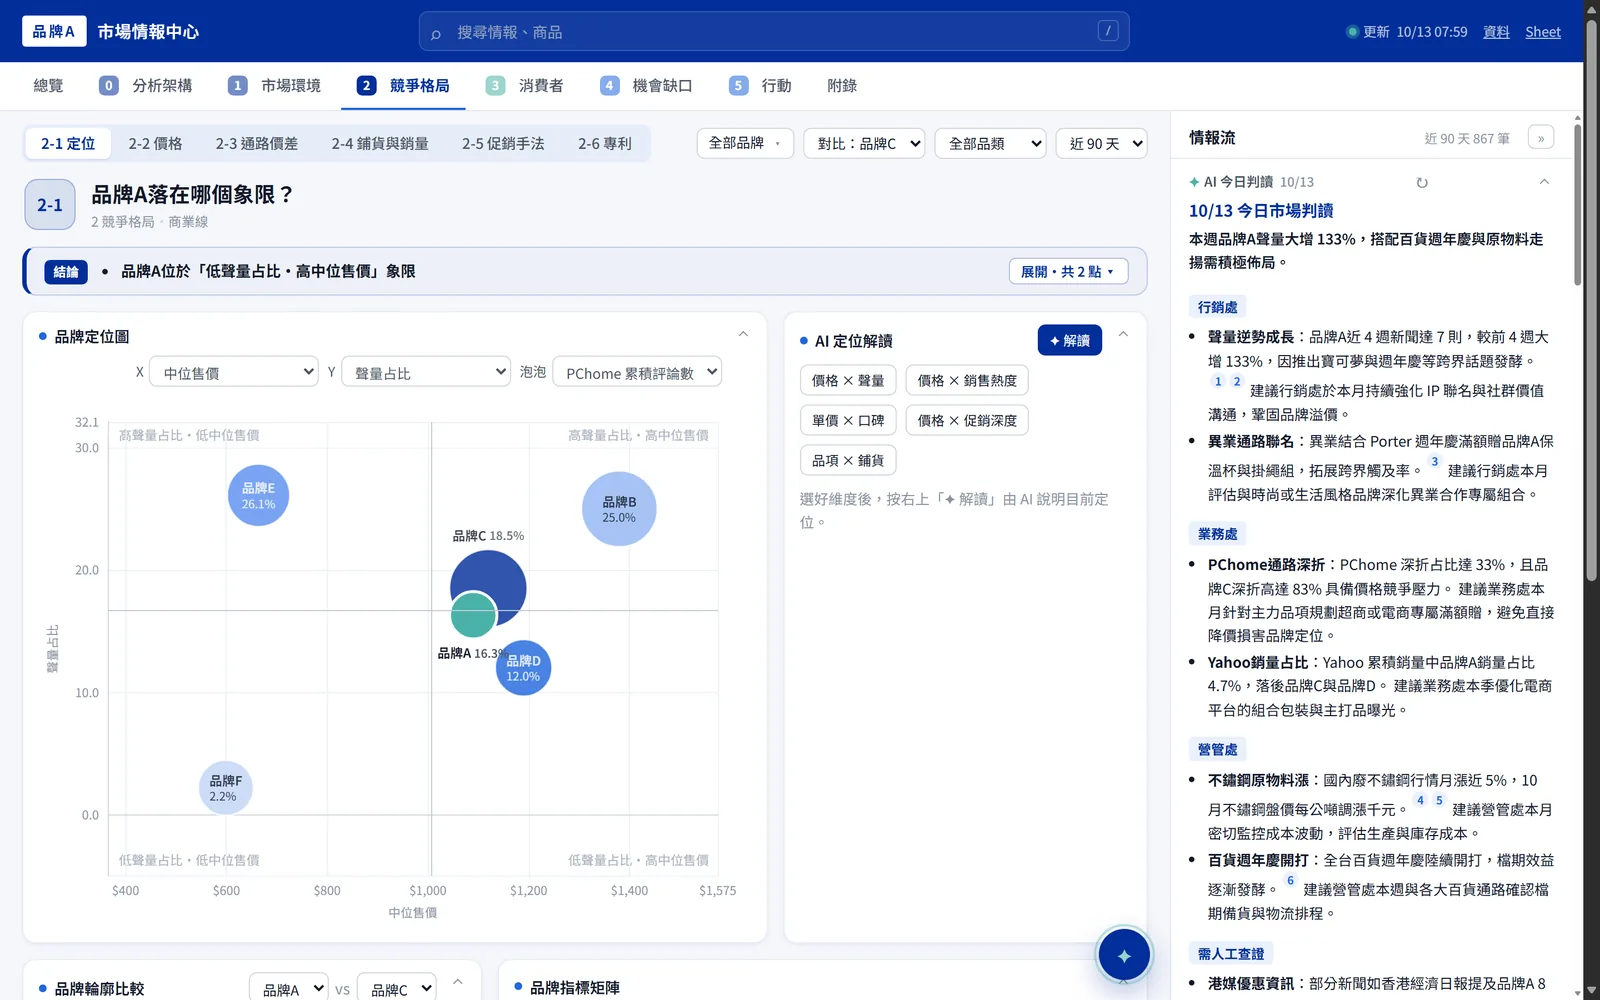The height and width of the screenshot is (1000, 1600).
Task: Collapse the AI 今日判讀 section
Action: [x=1544, y=182]
